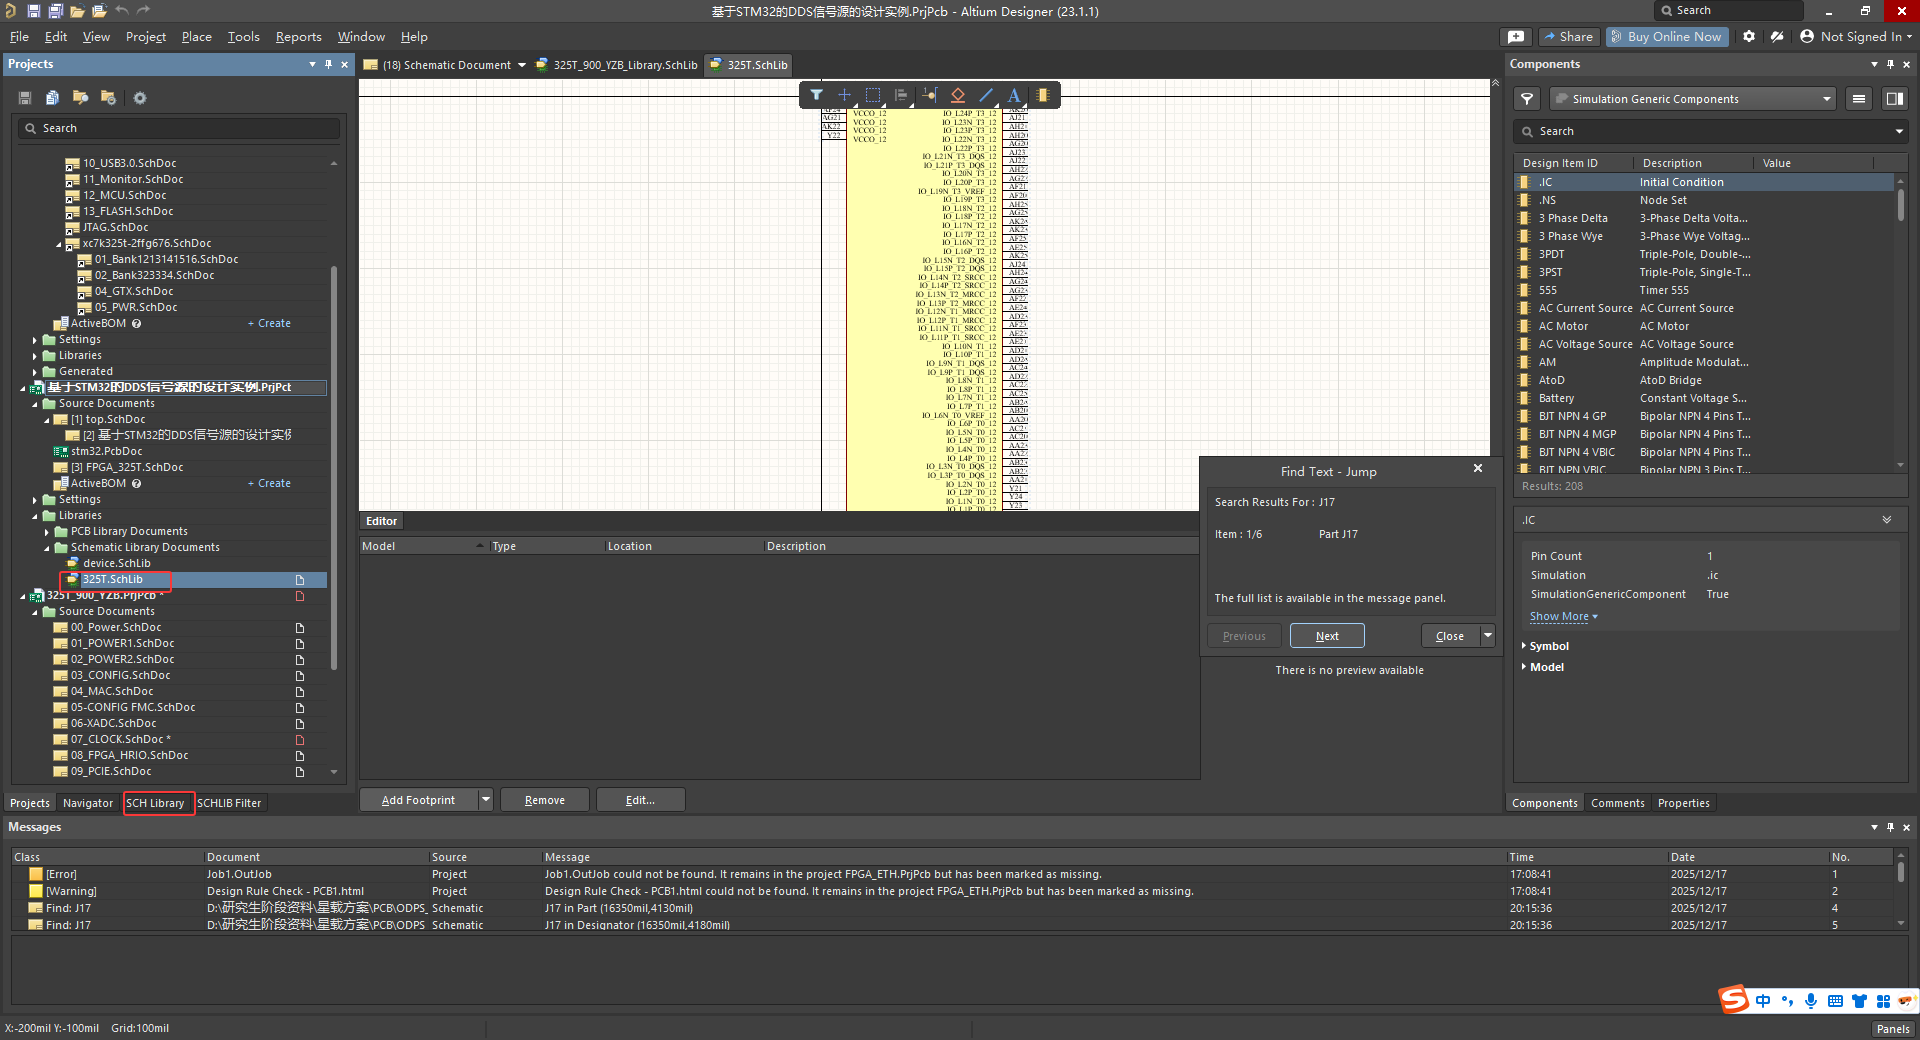The width and height of the screenshot is (1920, 1040).
Task: Open the File menu
Action: click(19, 36)
